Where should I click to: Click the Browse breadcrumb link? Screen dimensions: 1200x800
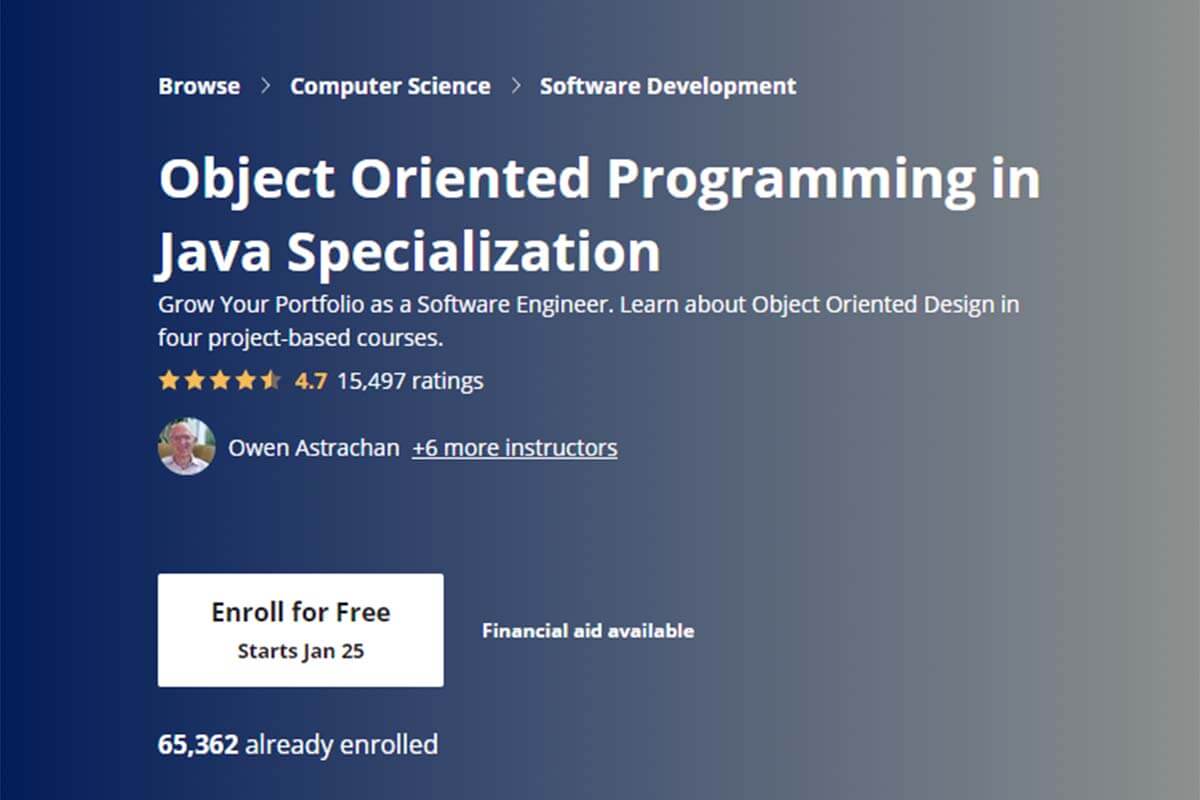tap(198, 86)
